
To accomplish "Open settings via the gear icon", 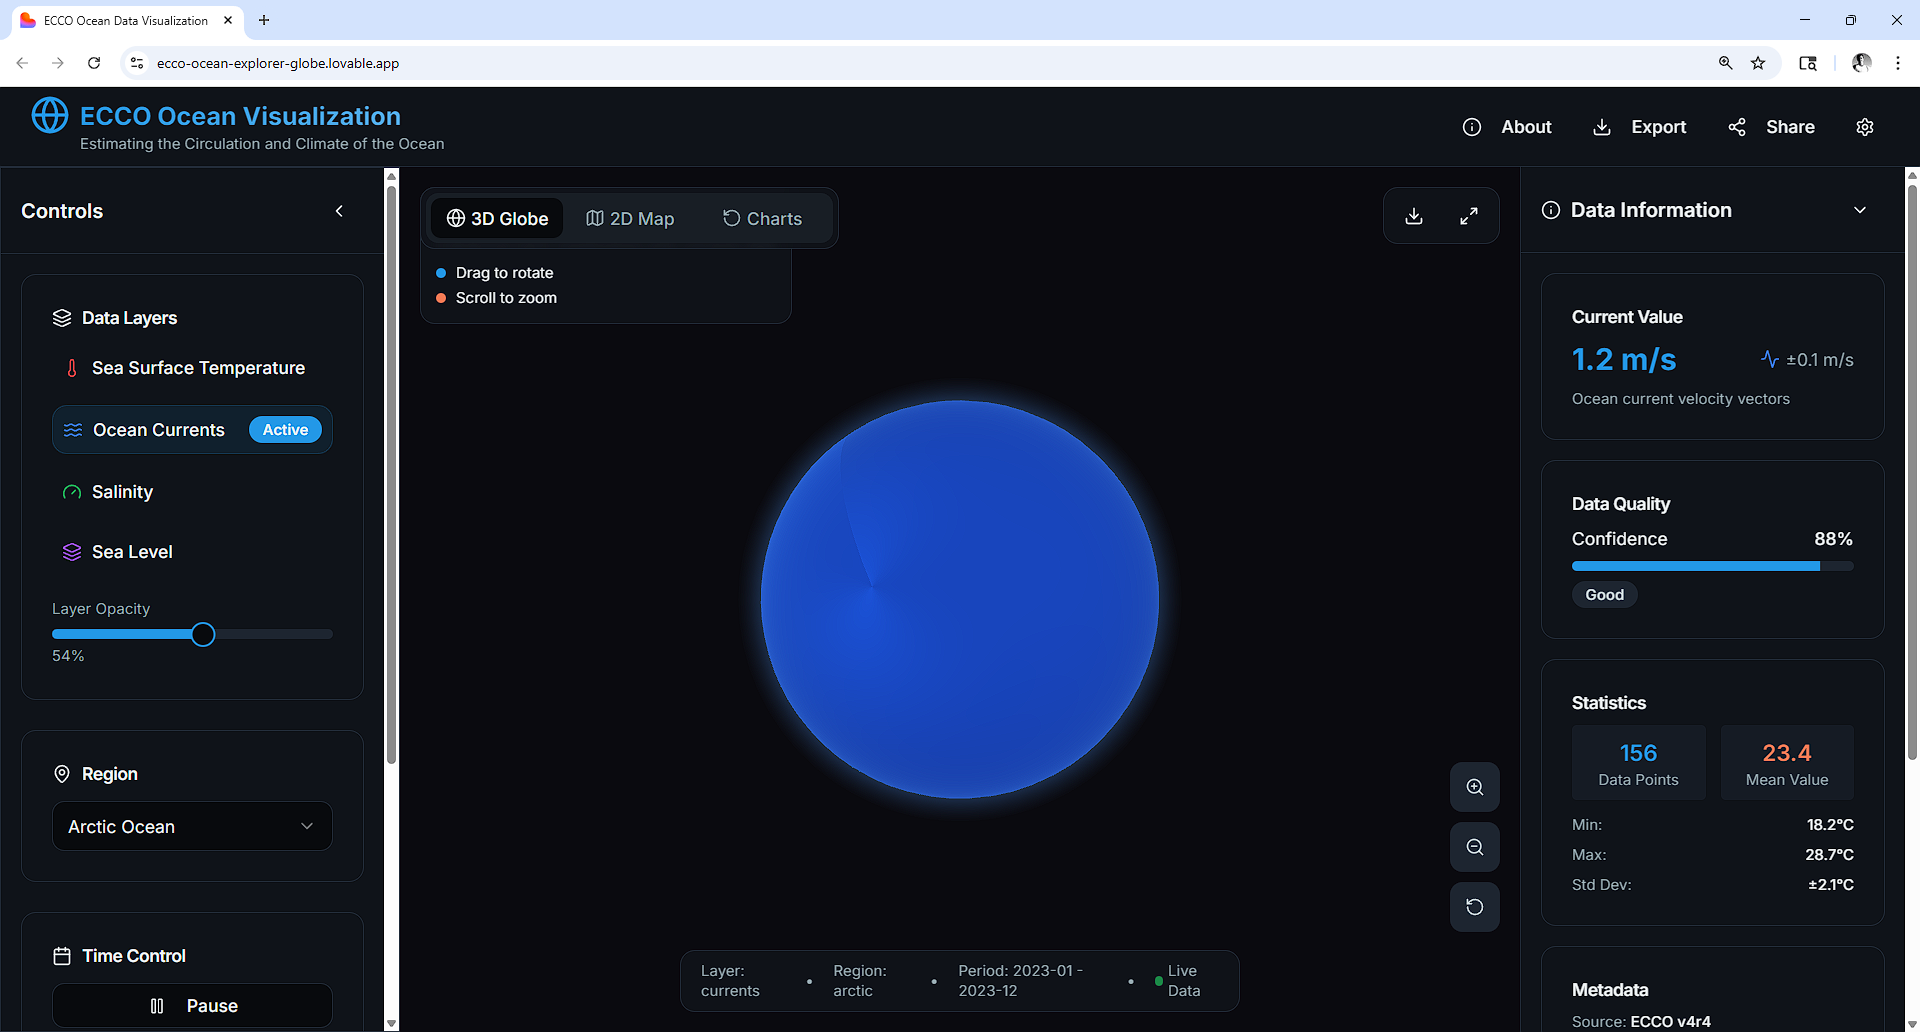I will (x=1865, y=127).
